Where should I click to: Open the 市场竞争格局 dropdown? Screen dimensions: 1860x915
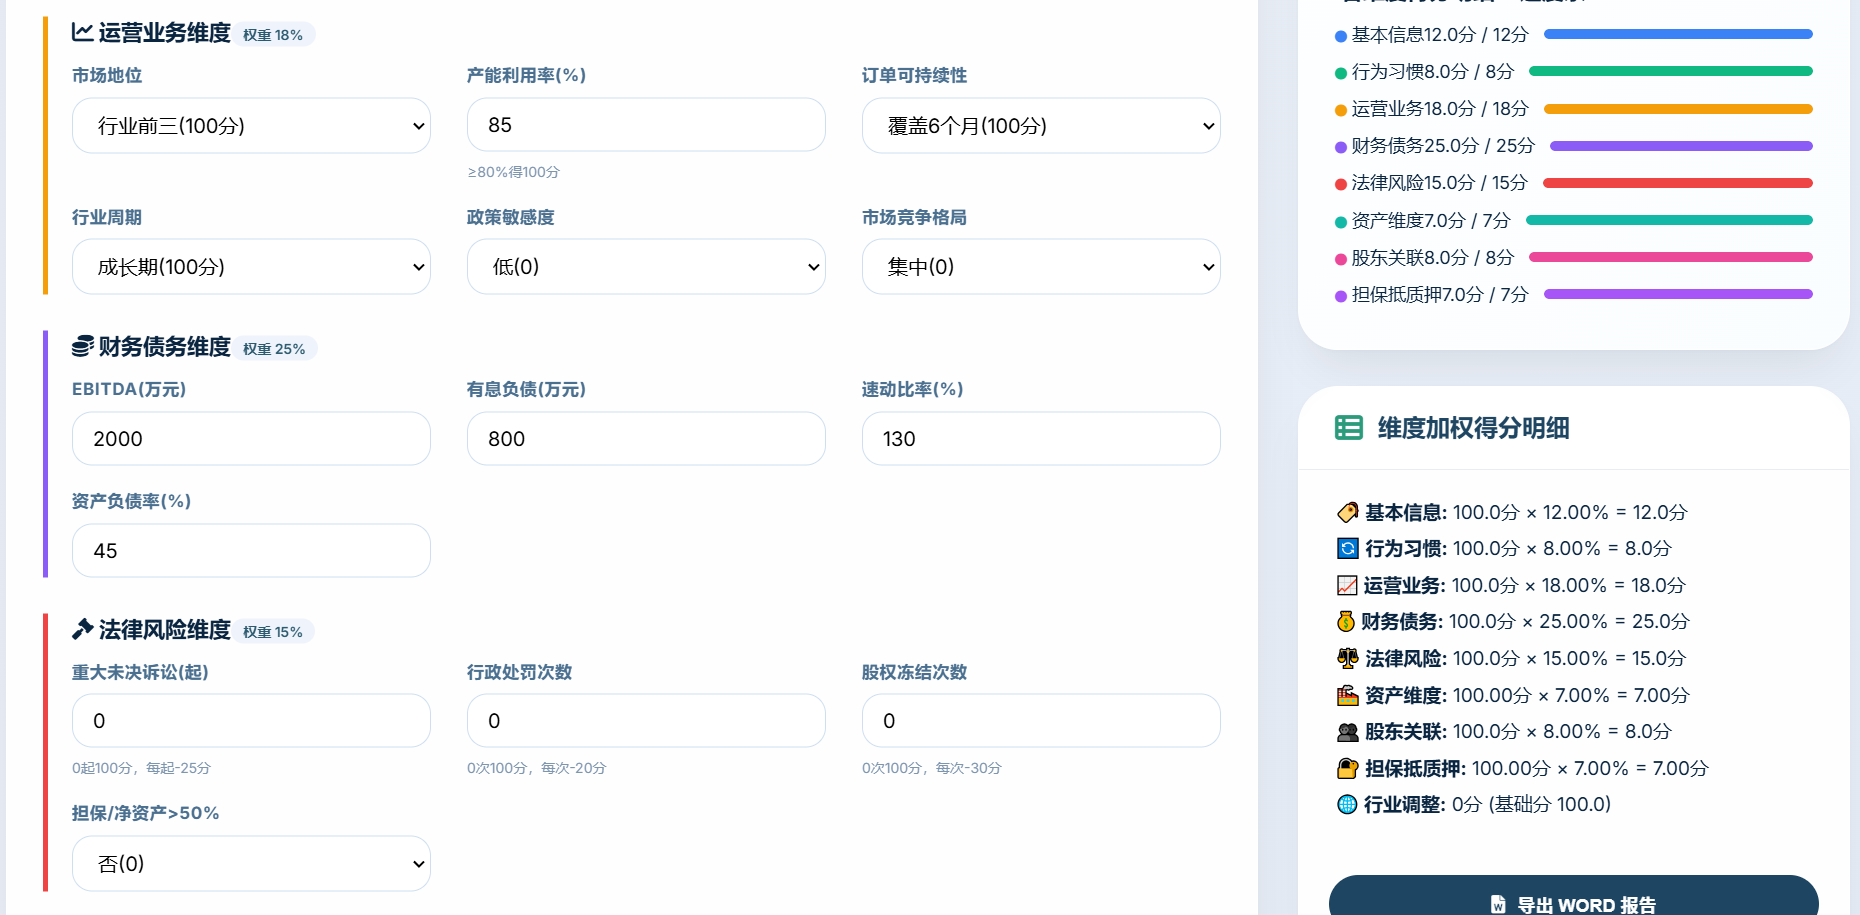[1041, 266]
